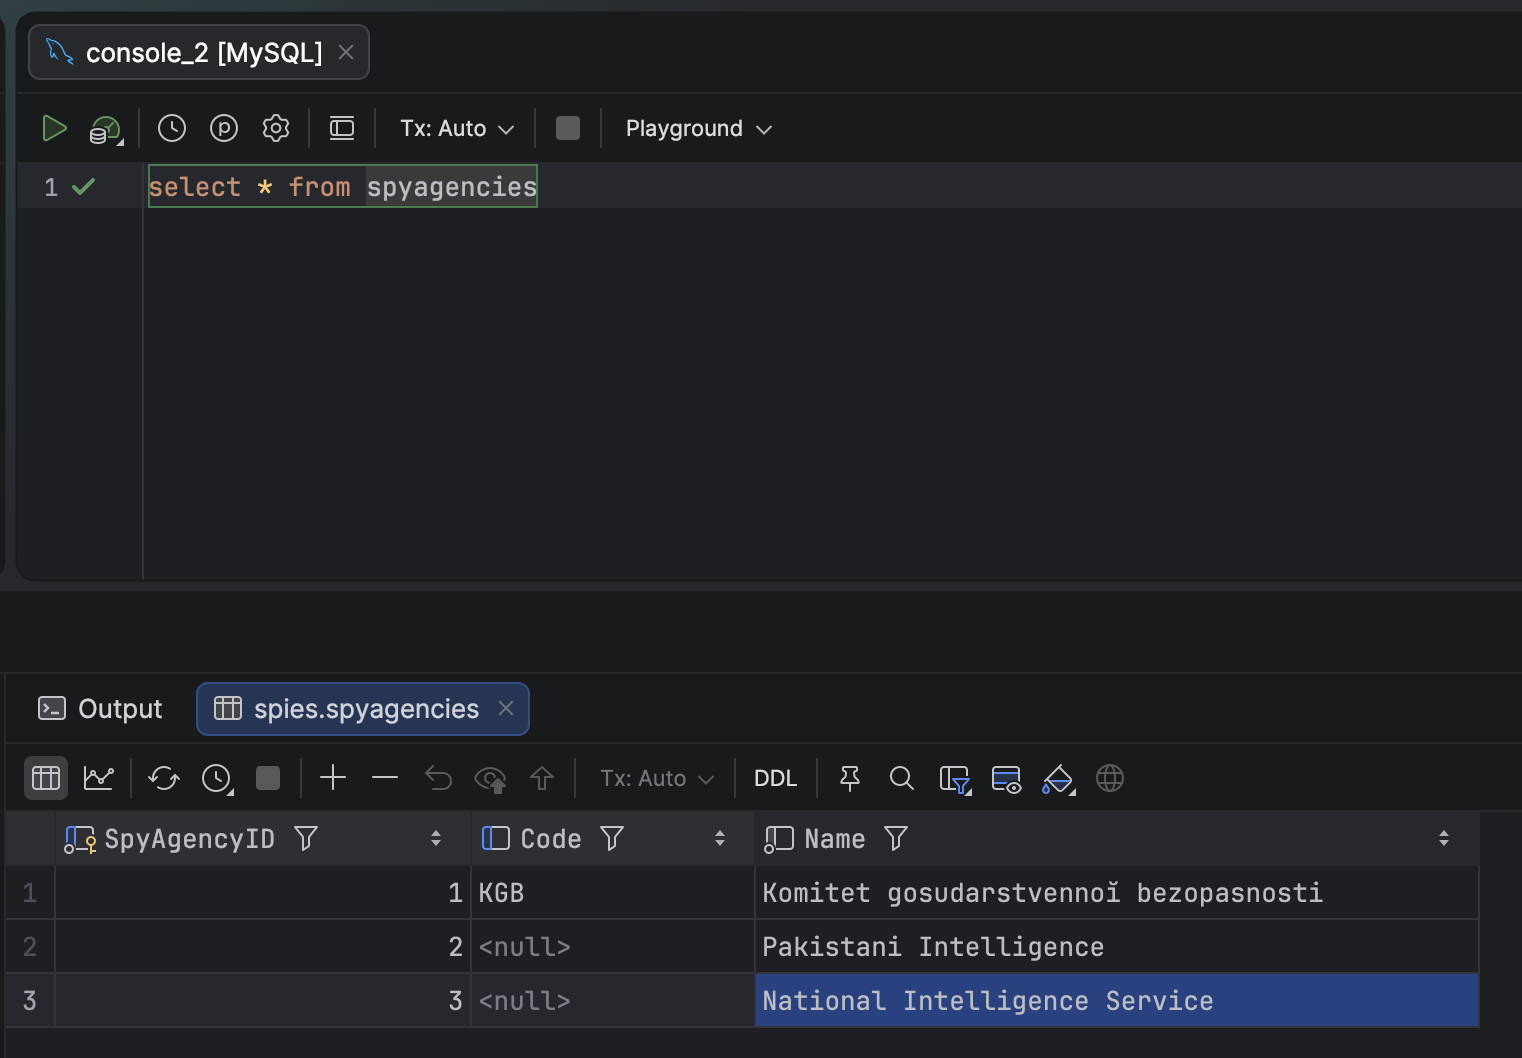Viewport: 1522px width, 1058px height.
Task: Open console settings via the gear icon
Action: click(x=276, y=128)
